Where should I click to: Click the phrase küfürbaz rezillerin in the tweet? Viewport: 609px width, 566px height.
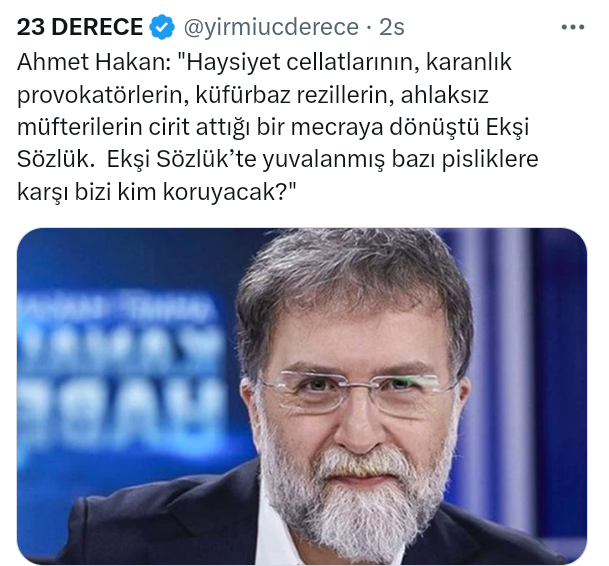(293, 96)
